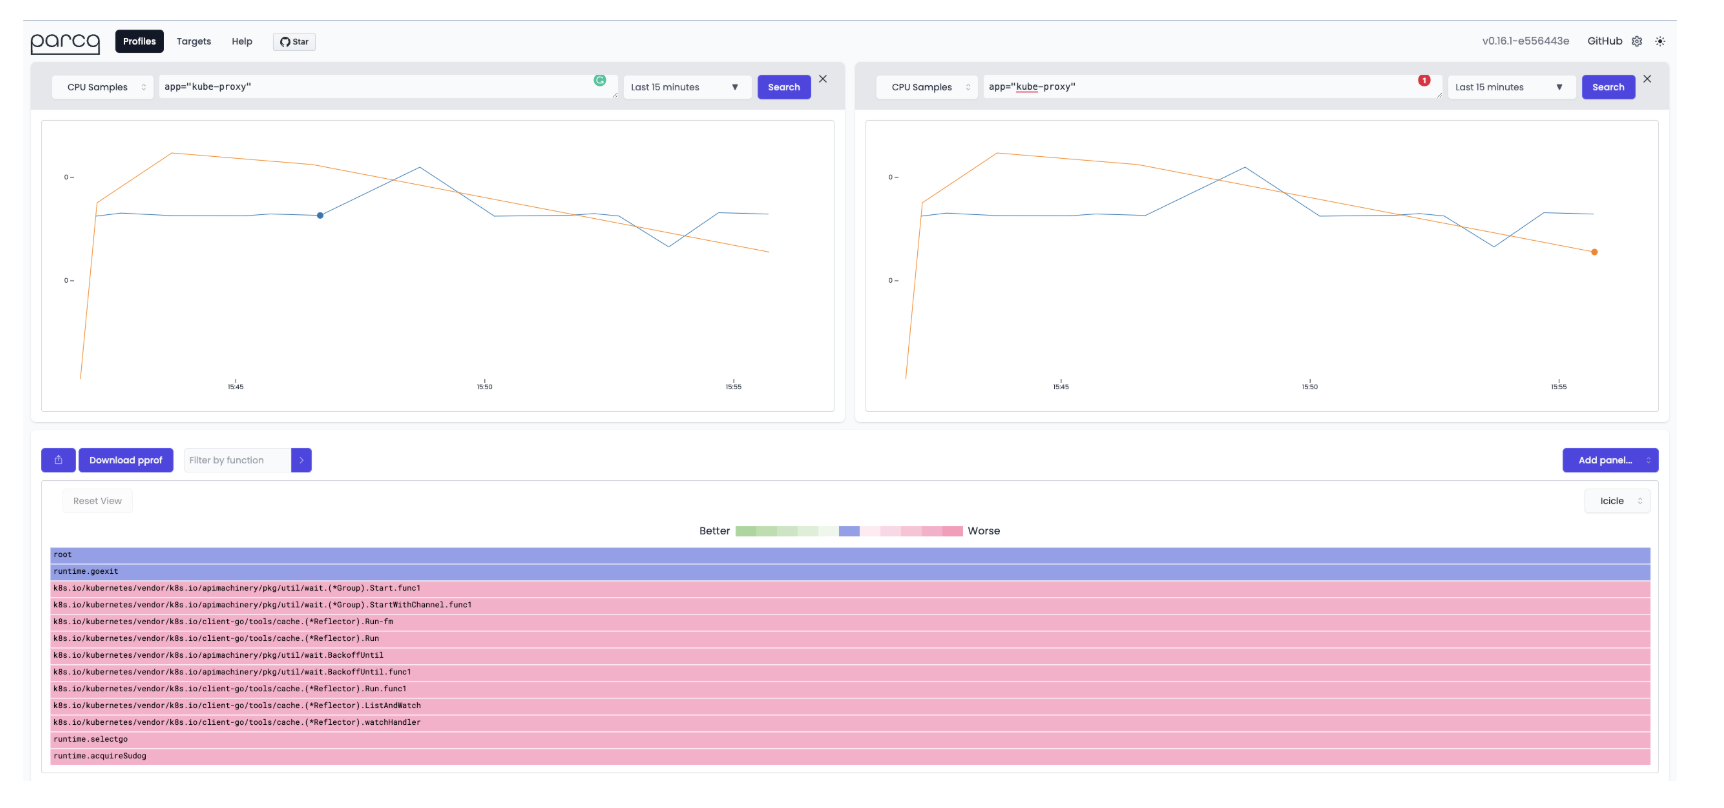Click the left Search button

[784, 87]
